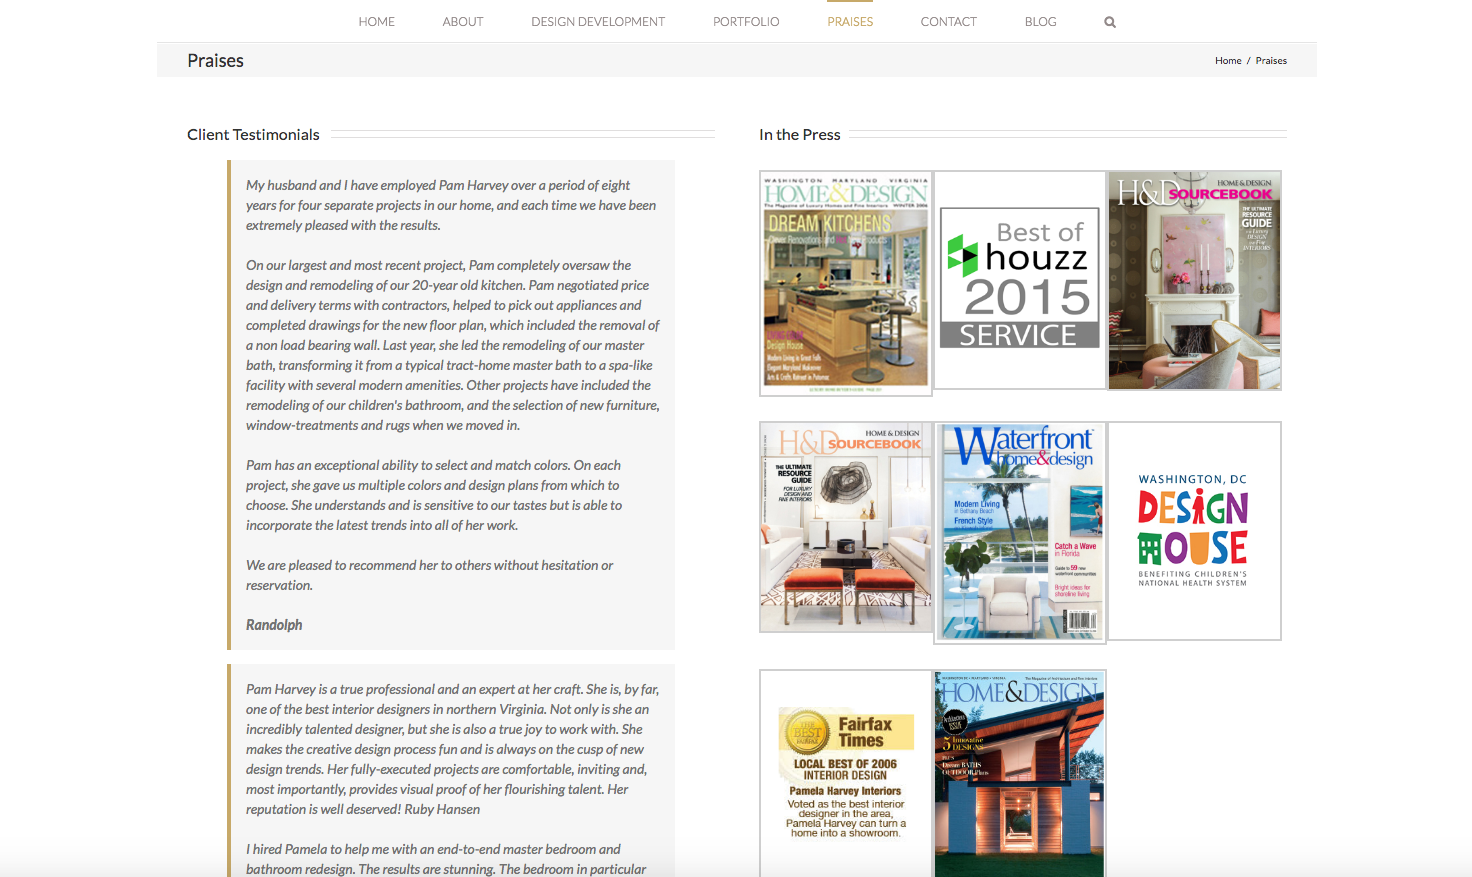Open the Fairfax Times Best of 2006 badge

coord(846,774)
